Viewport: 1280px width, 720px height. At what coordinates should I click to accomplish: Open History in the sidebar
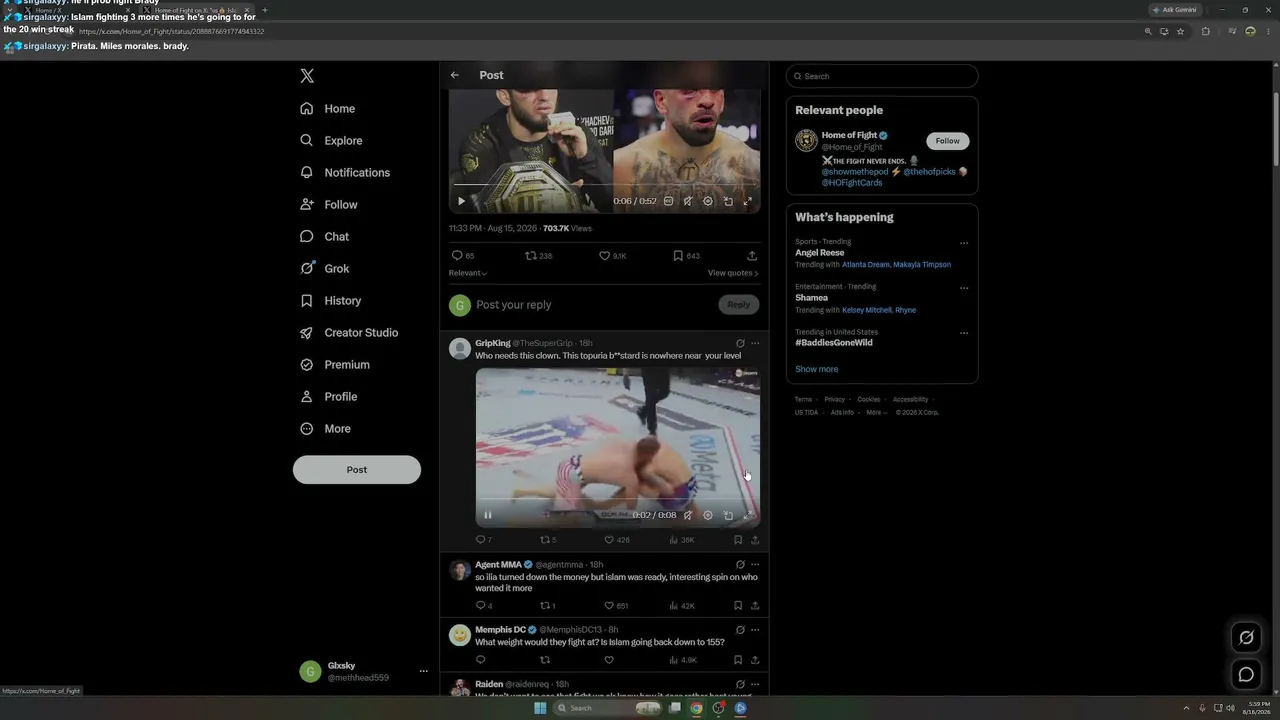pos(331,301)
